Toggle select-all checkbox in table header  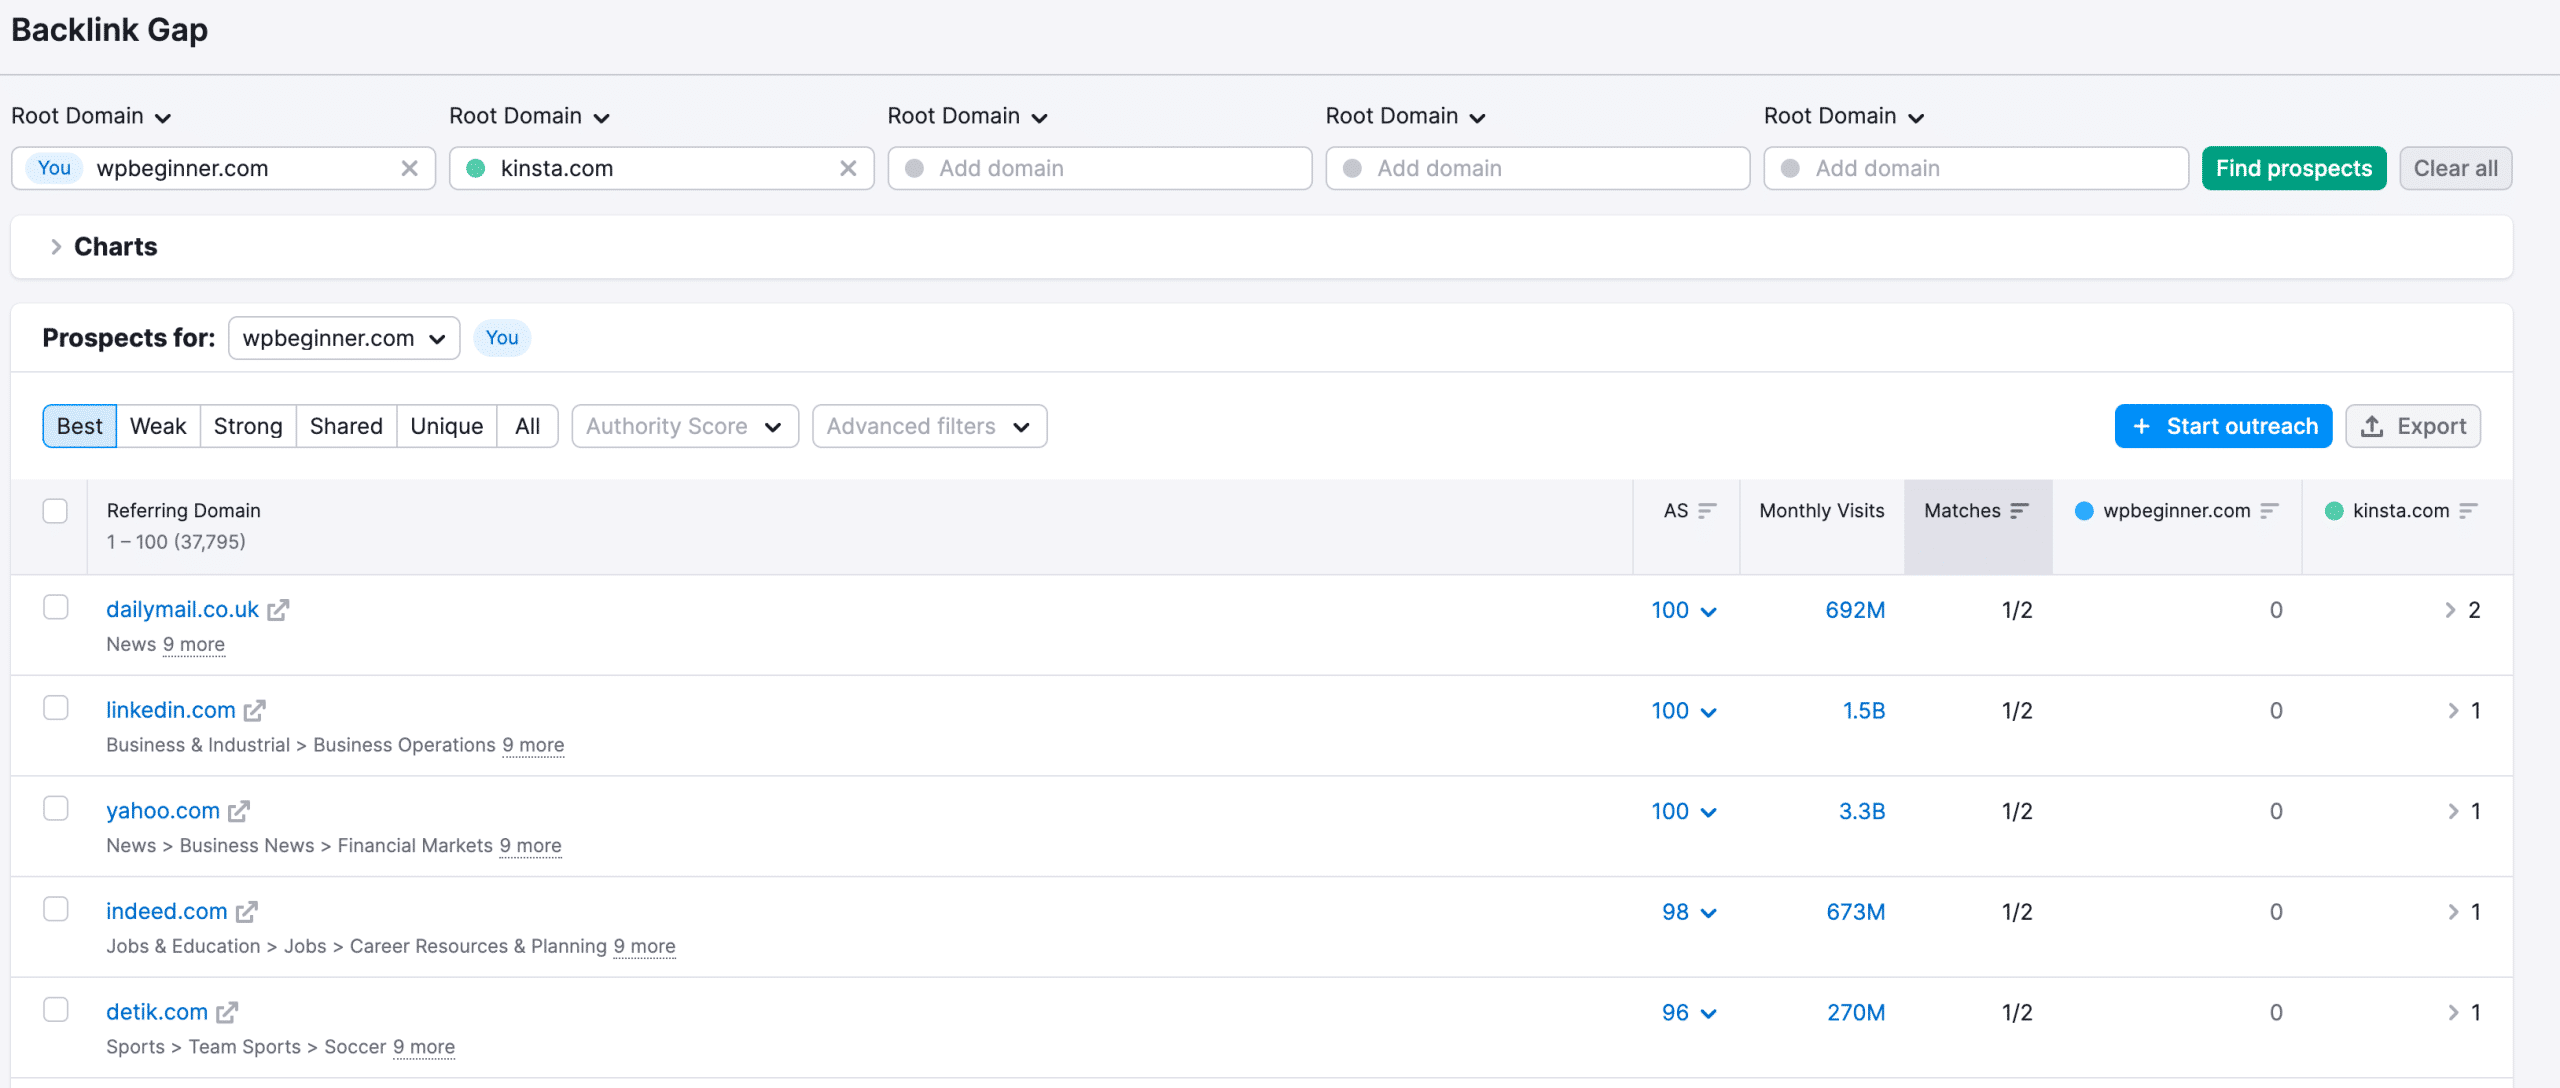click(x=55, y=511)
